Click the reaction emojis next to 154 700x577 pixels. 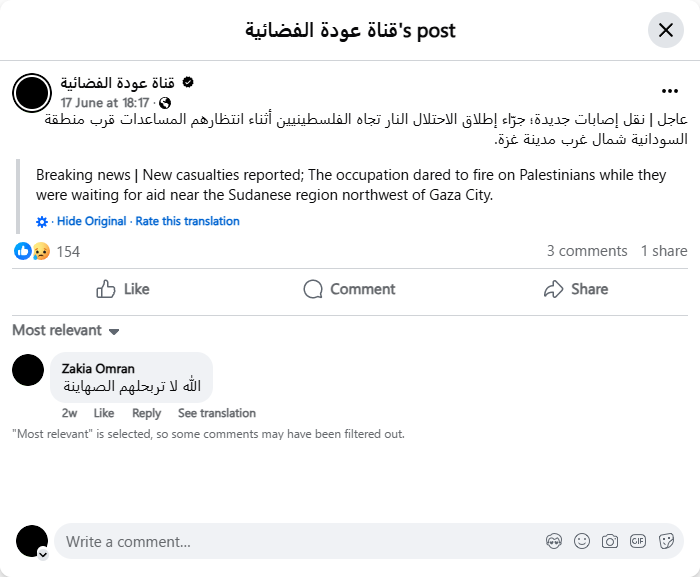(x=32, y=251)
